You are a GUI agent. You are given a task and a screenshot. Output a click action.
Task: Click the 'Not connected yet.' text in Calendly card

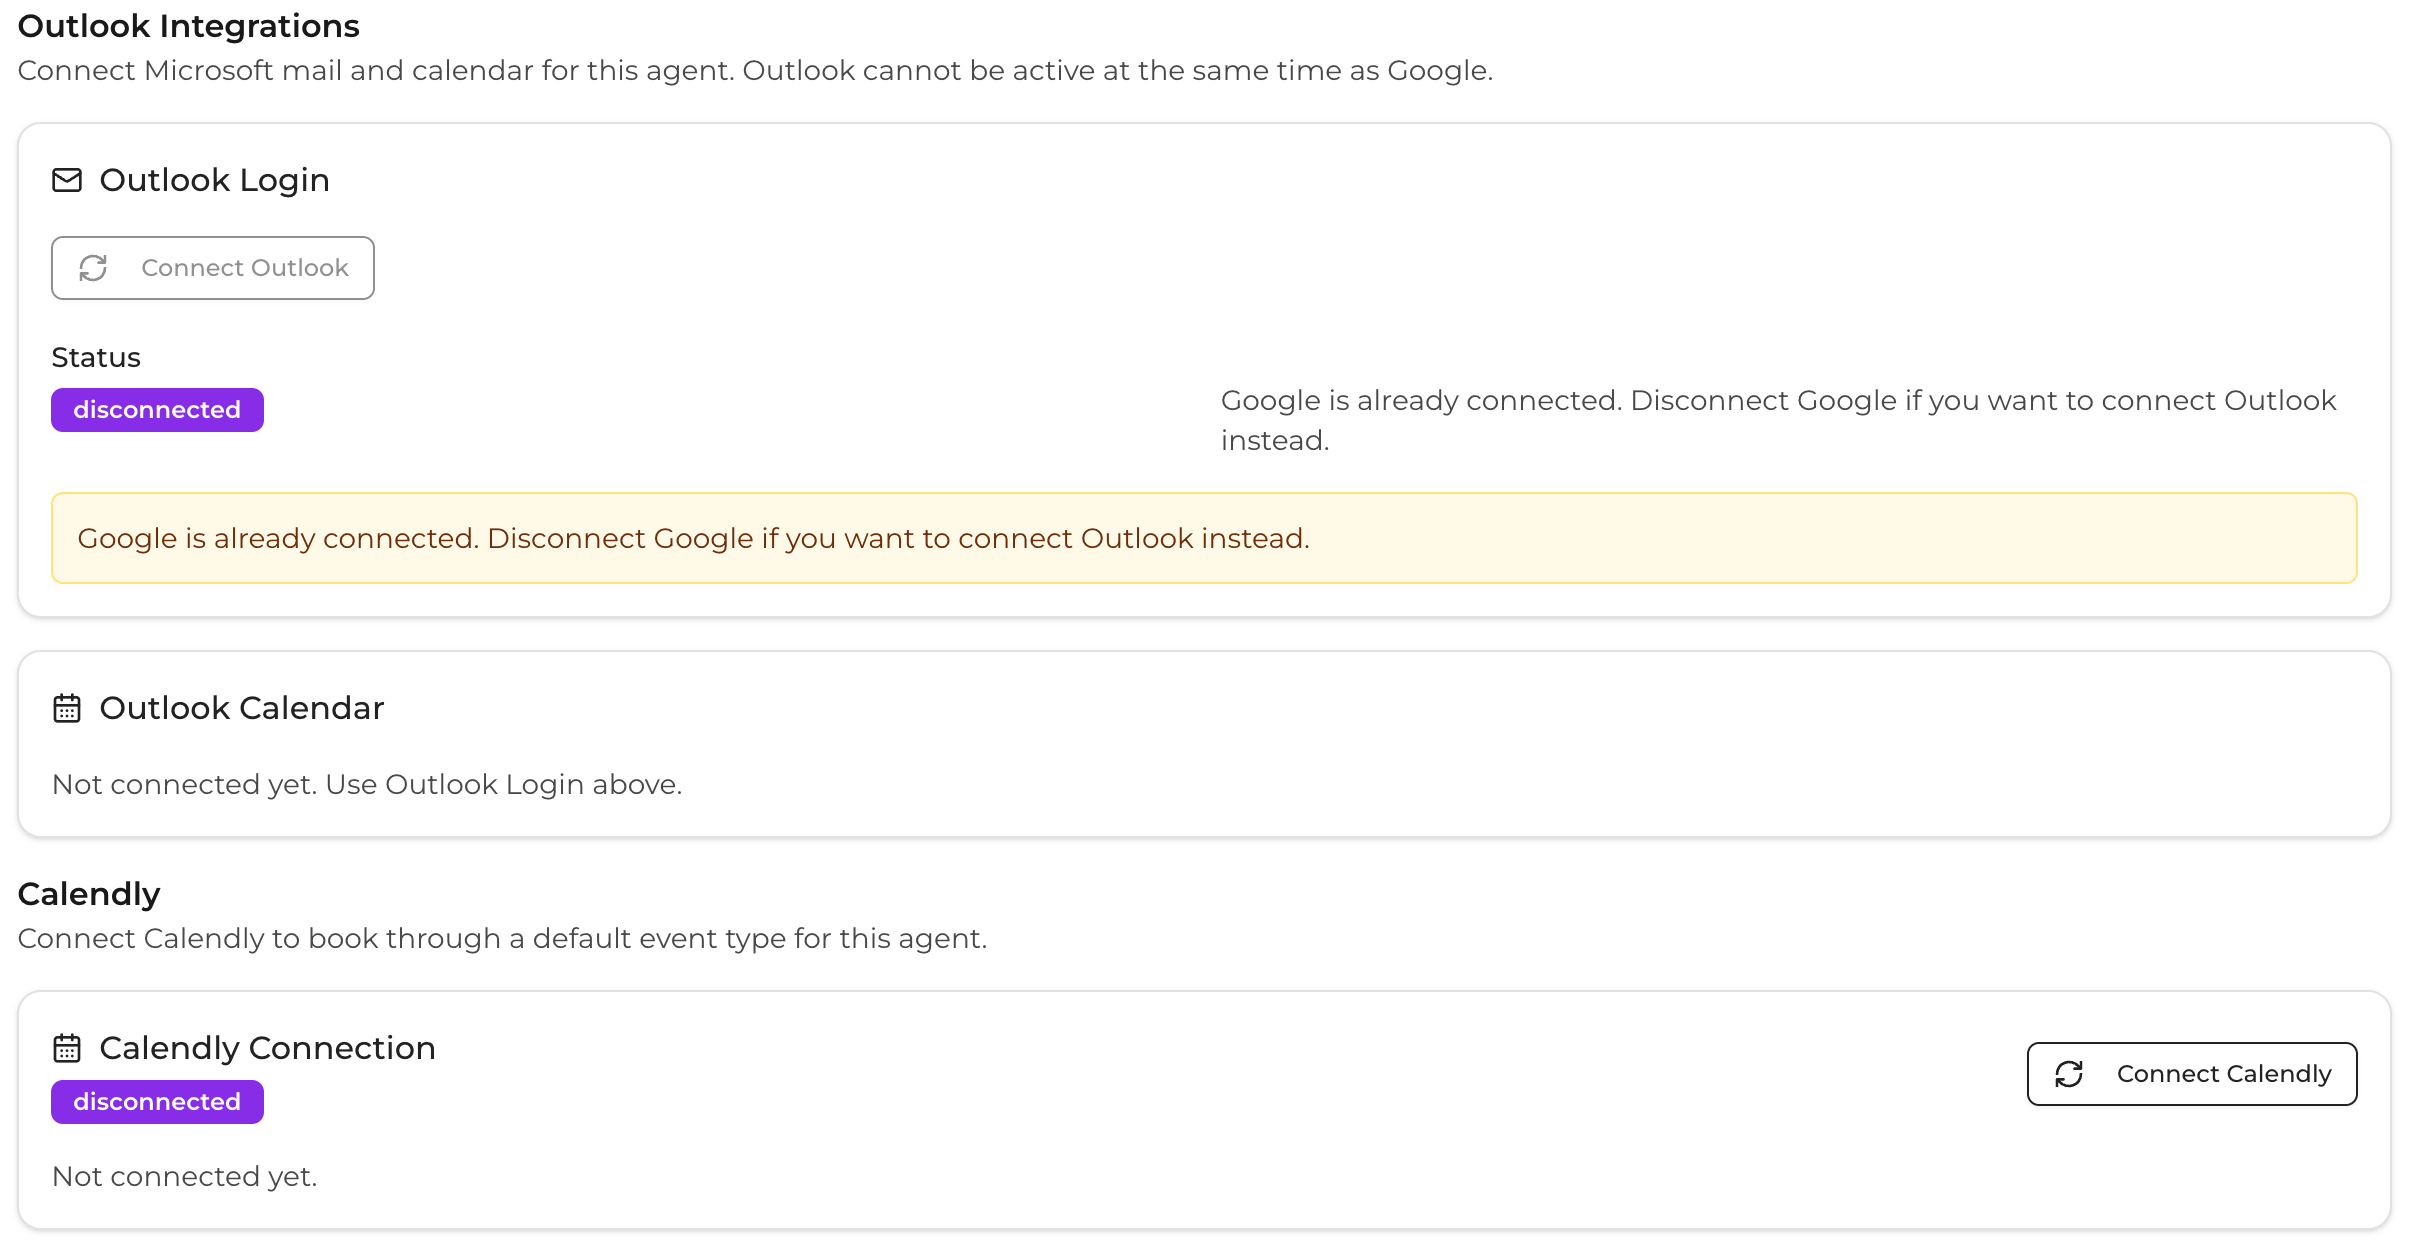coord(184,1176)
